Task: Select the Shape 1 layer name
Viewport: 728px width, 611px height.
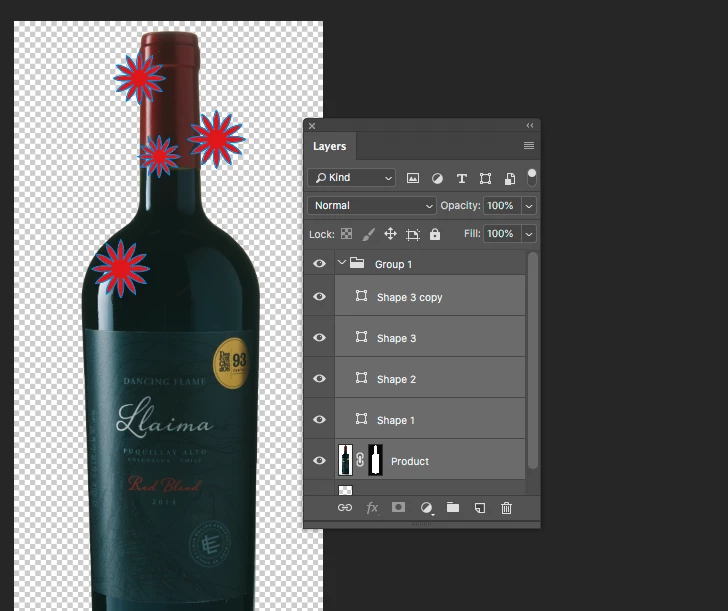Action: (396, 420)
